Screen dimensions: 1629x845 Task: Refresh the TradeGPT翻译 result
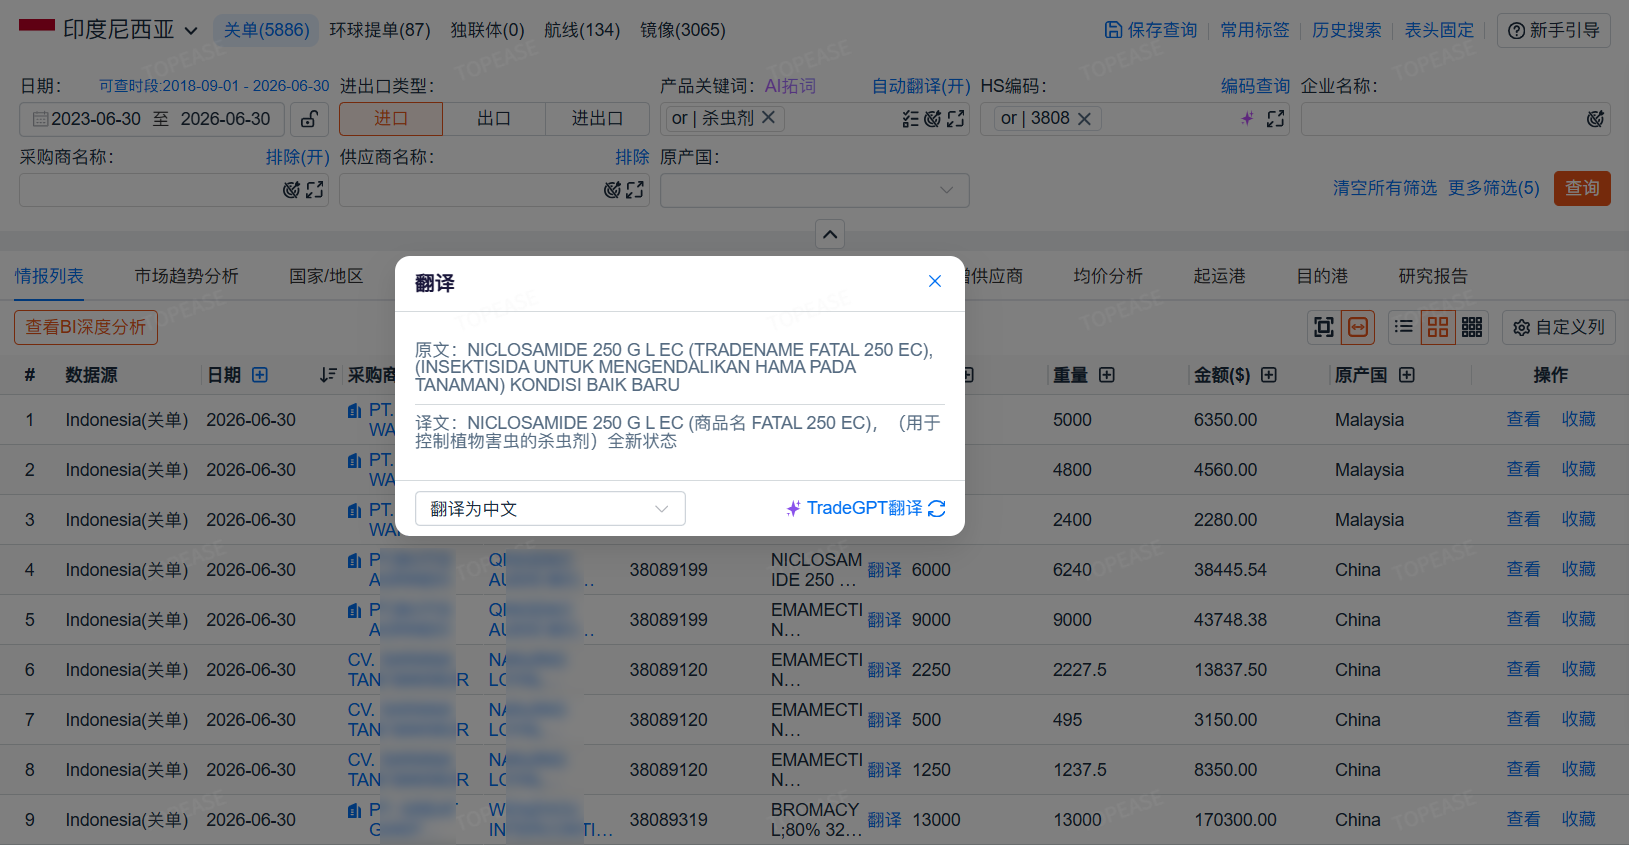[937, 509]
